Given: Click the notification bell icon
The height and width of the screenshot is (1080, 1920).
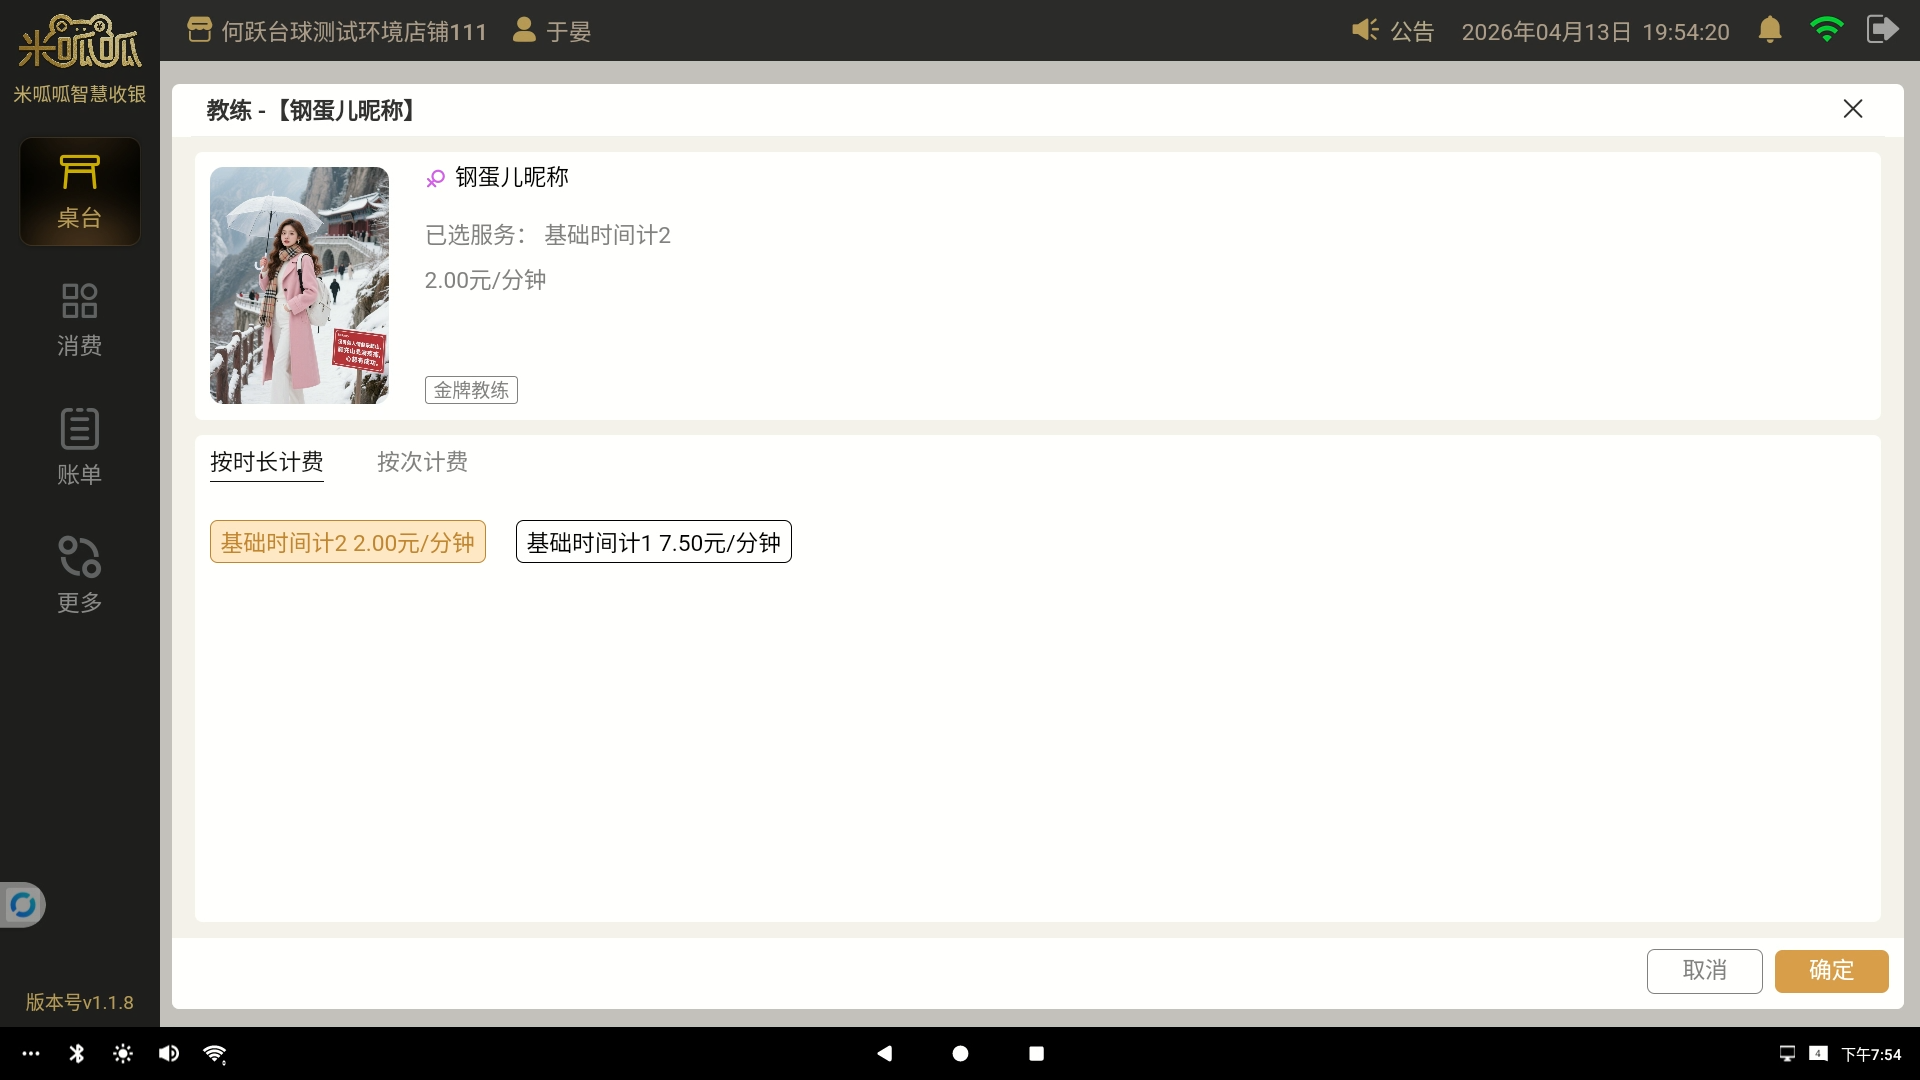Looking at the screenshot, I should click(1769, 30).
